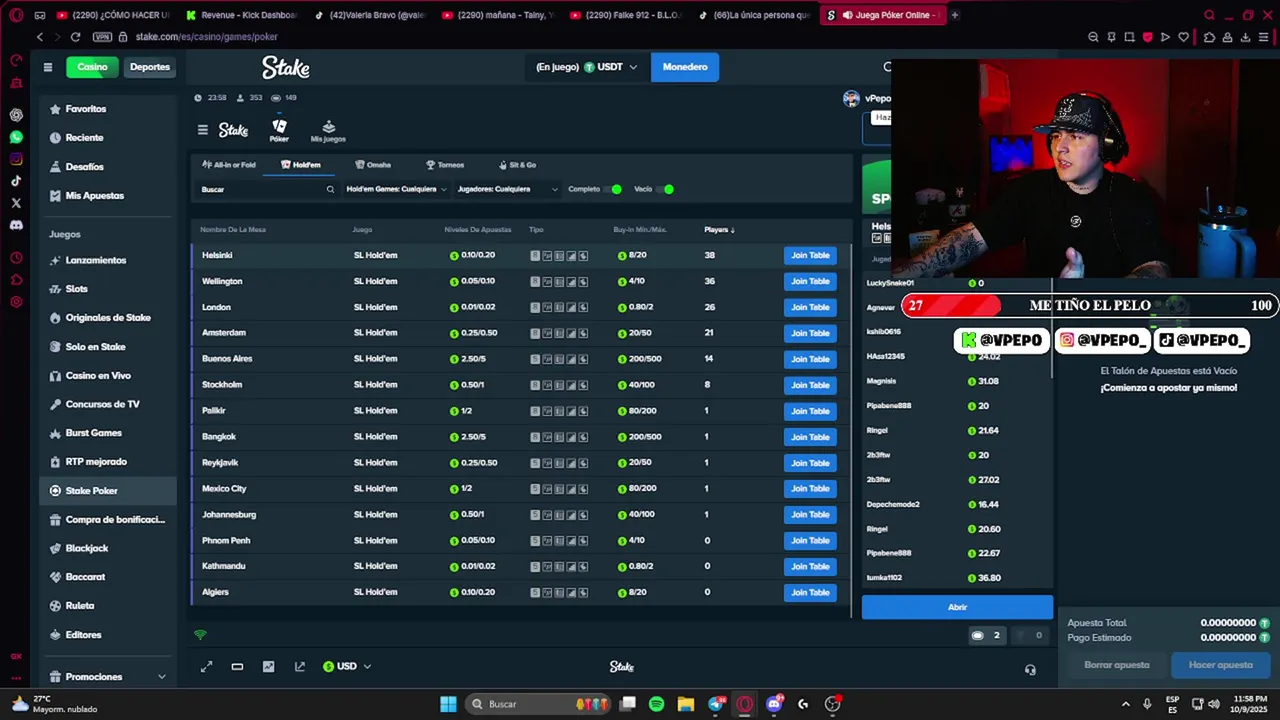This screenshot has height=720, width=1280.
Task: Click the Deportes button
Action: [x=150, y=67]
